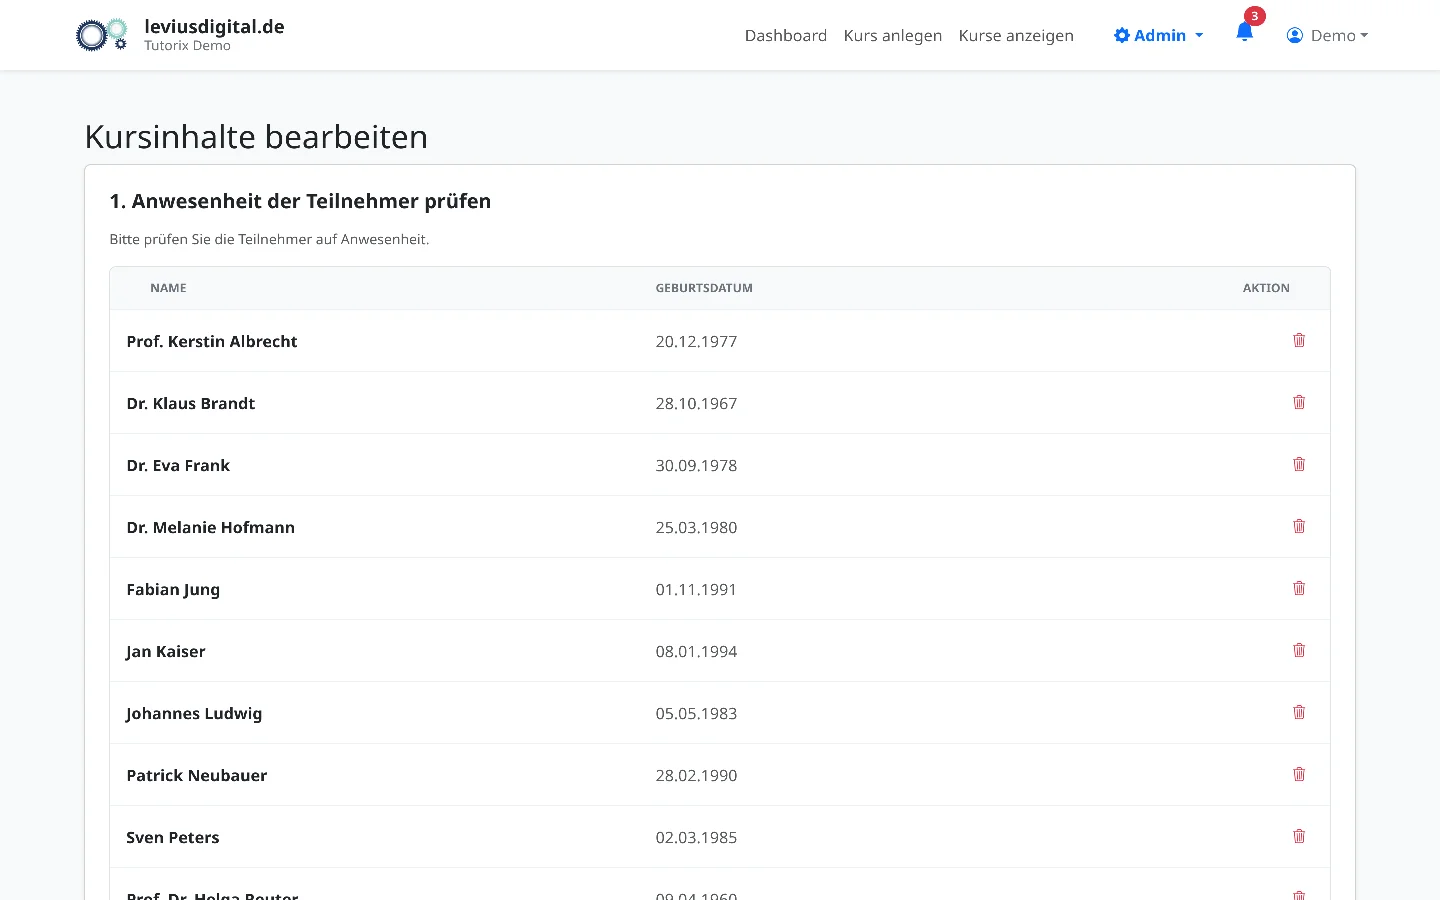Open the notification bell with 3 alerts

[1244, 32]
